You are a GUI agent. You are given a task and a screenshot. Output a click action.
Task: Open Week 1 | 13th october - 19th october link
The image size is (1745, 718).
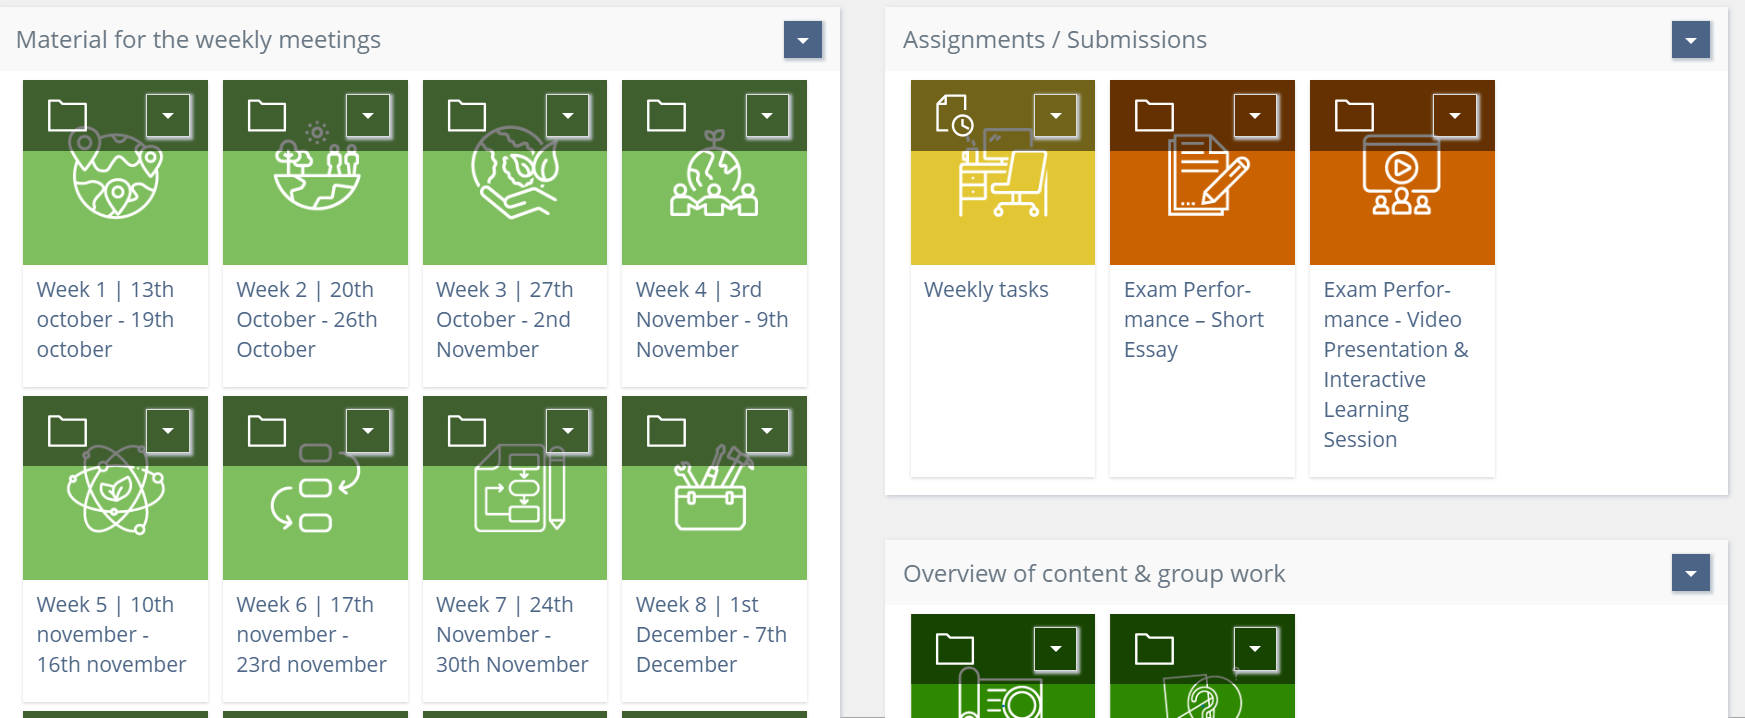[x=105, y=319]
